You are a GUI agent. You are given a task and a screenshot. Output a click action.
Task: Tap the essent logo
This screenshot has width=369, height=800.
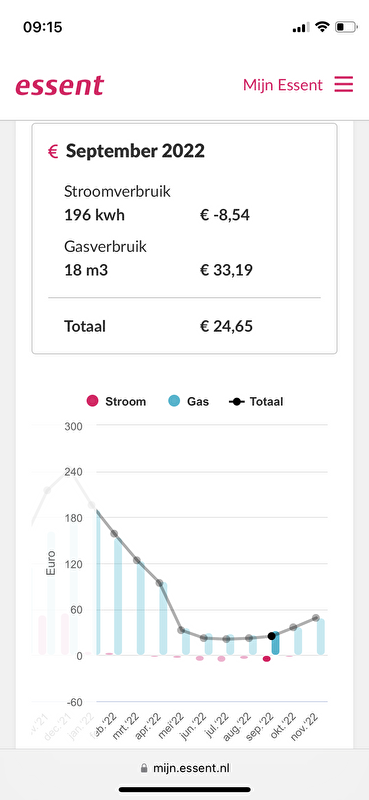59,85
